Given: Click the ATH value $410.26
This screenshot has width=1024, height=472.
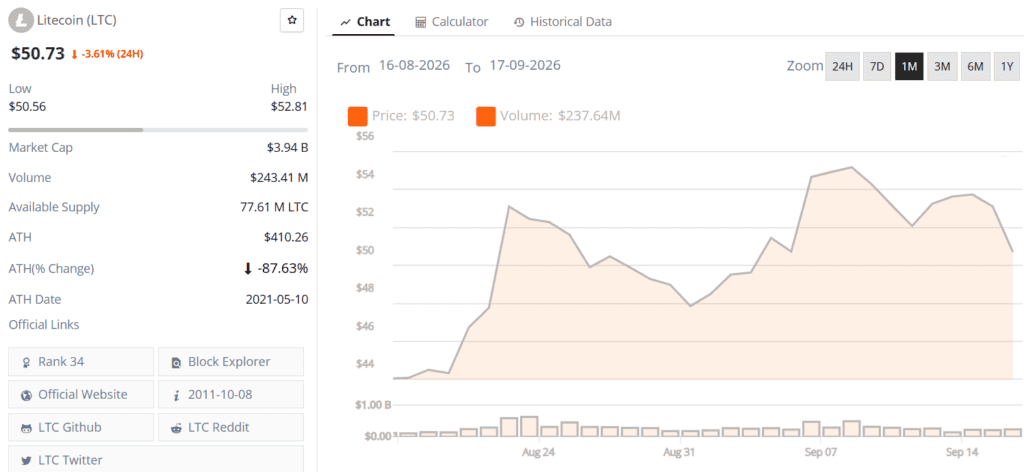Looking at the screenshot, I should click(286, 237).
